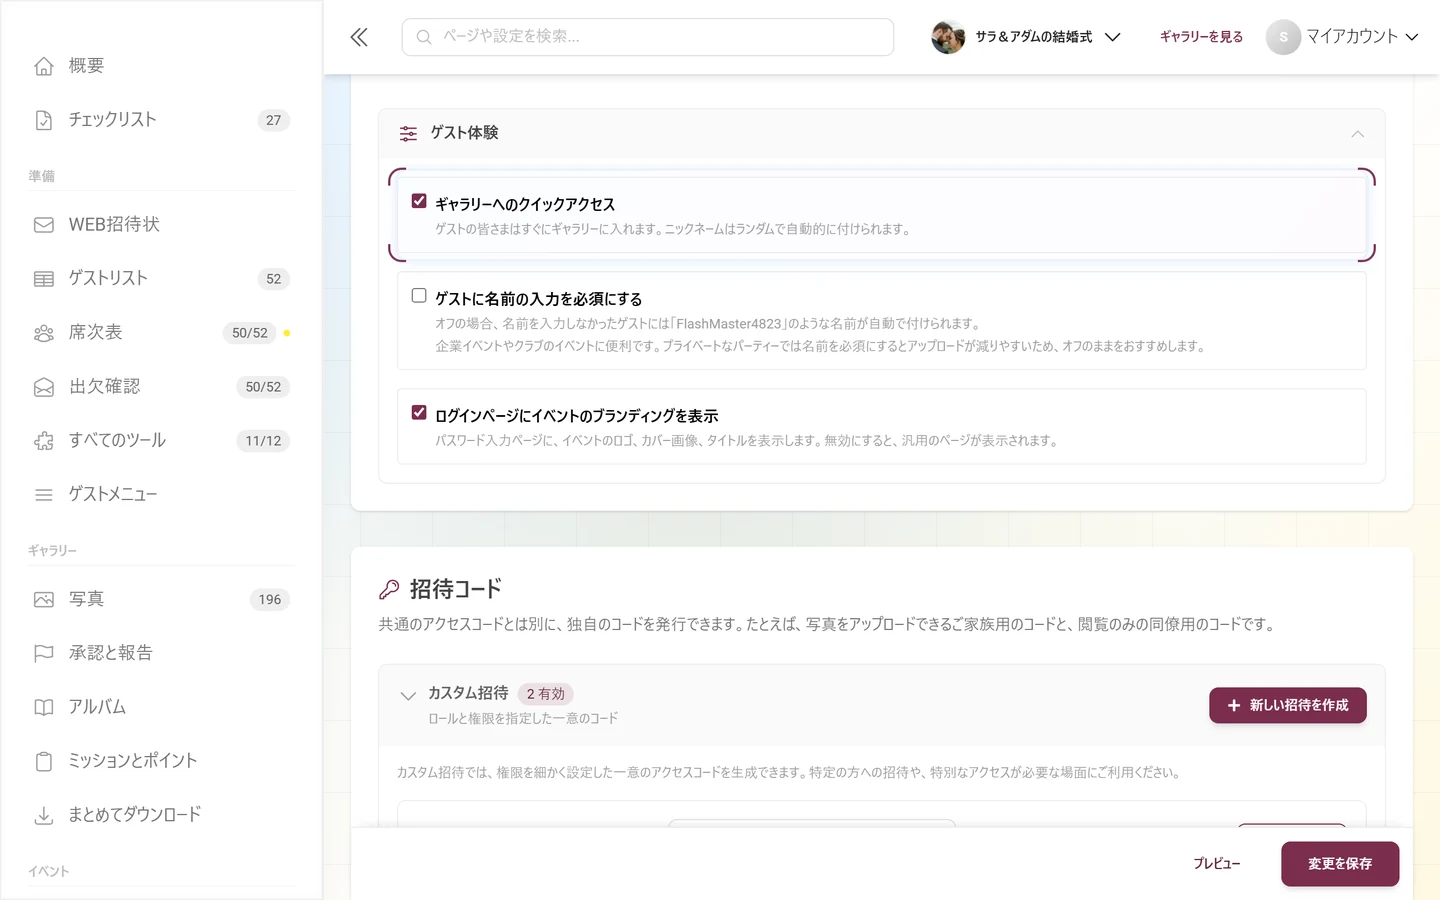Click the 196 badge next to 写真
Screen dimensions: 1440x900
(270, 600)
